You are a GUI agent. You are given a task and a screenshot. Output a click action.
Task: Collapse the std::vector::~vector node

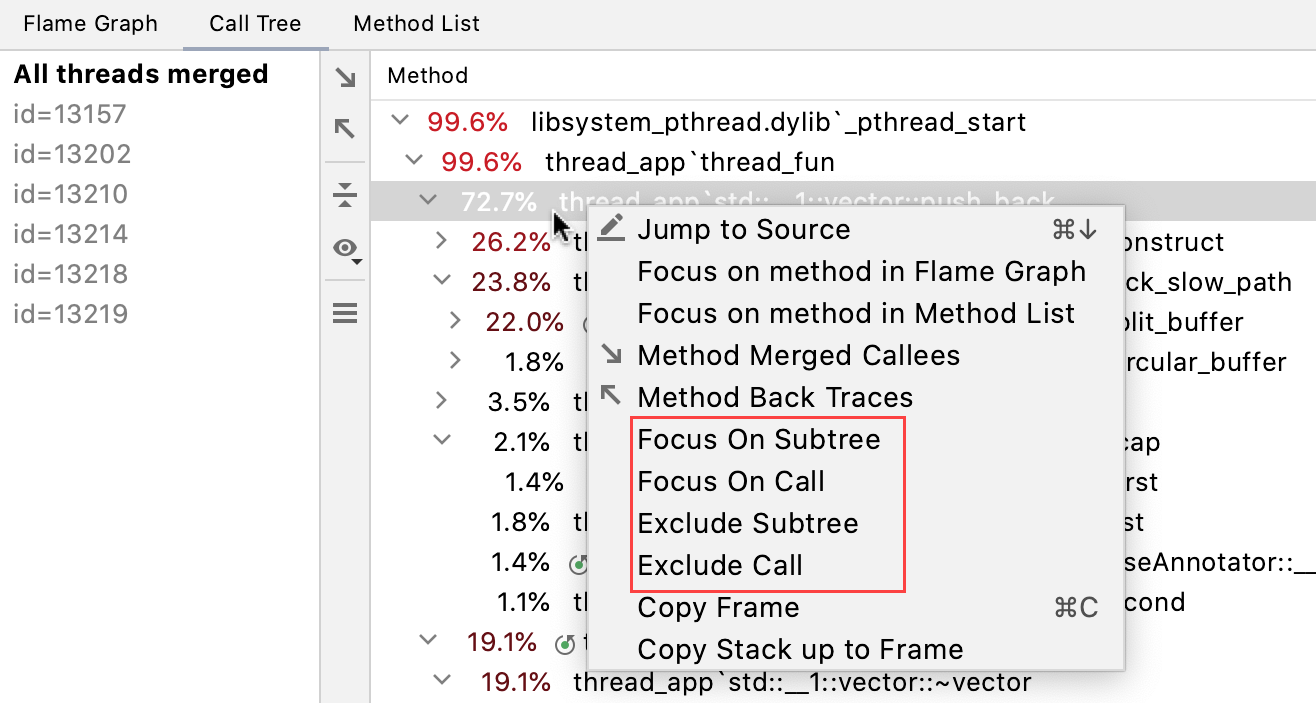click(441, 681)
